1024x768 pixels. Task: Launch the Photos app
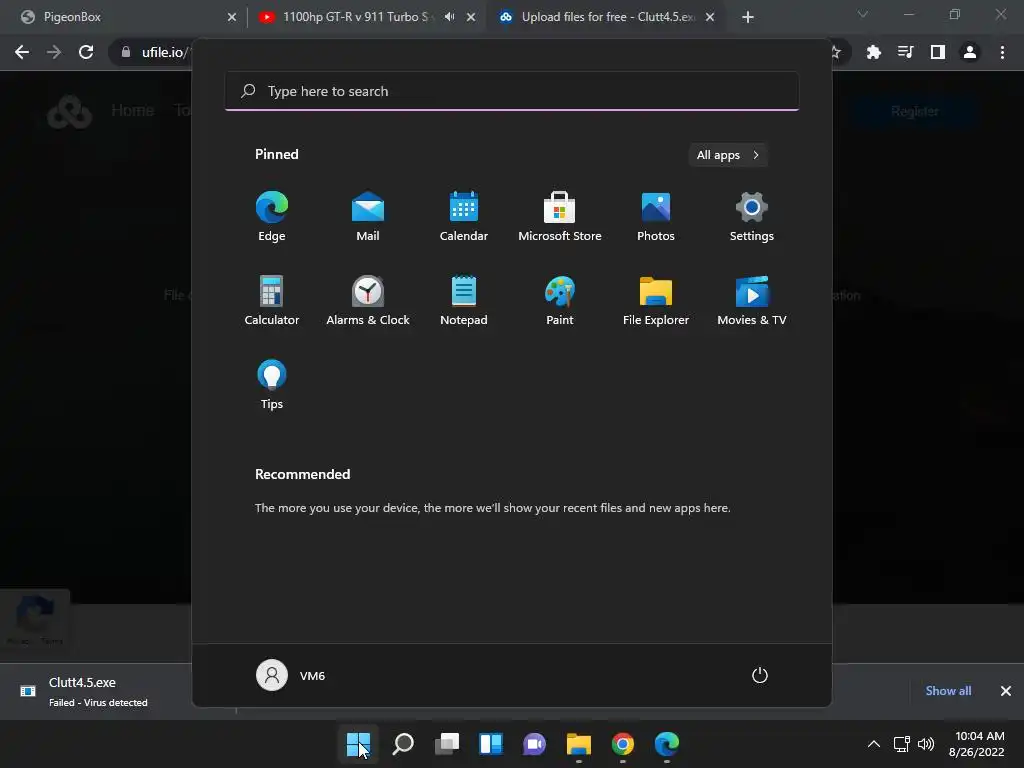pyautogui.click(x=656, y=216)
